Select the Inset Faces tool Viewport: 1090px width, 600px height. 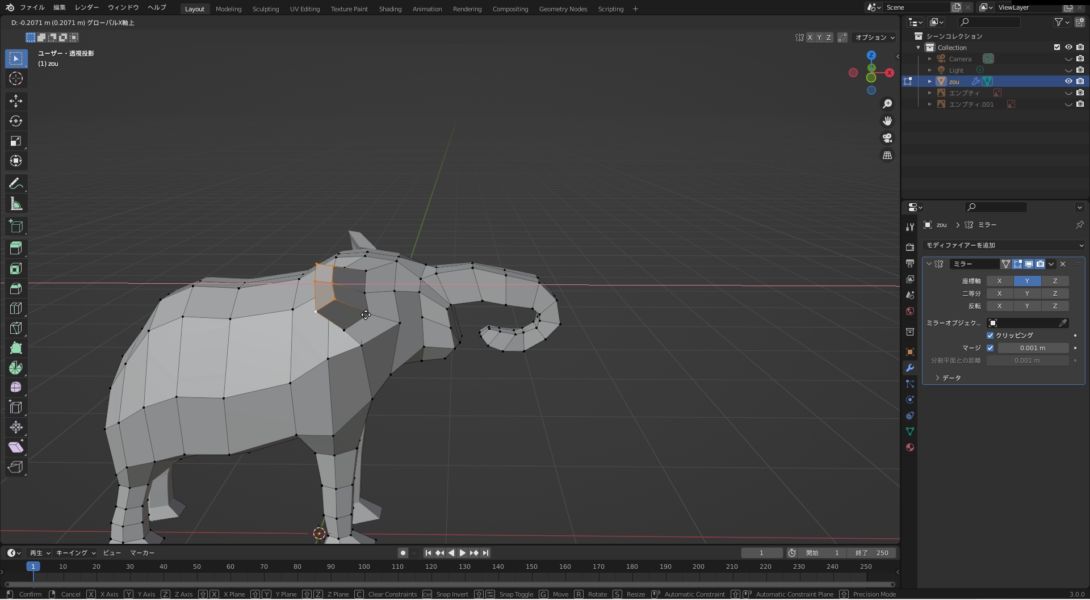(15, 268)
